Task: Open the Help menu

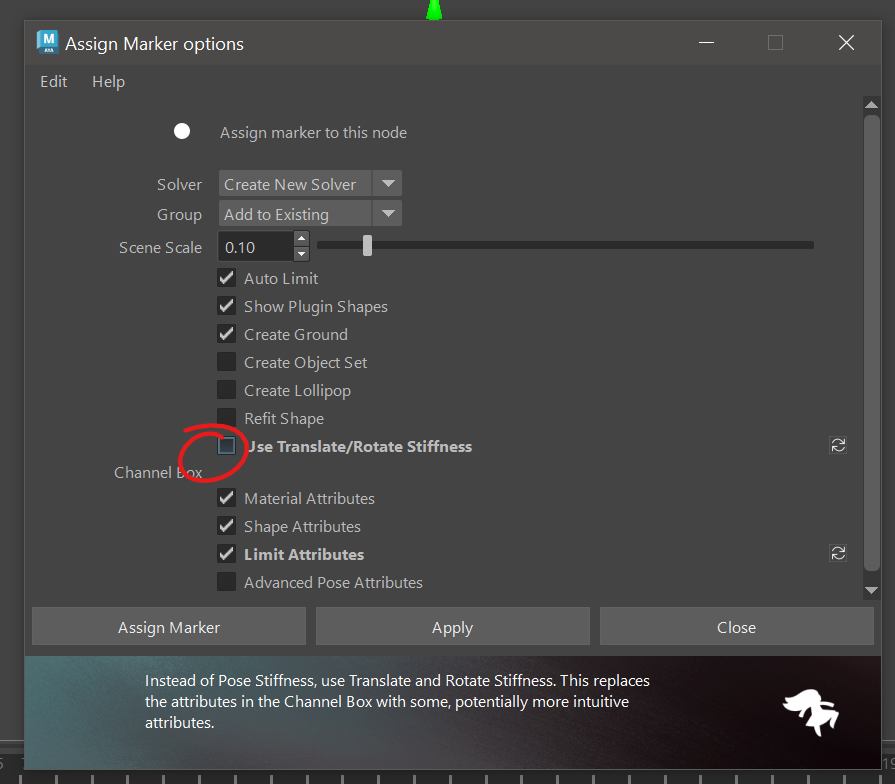Action: tap(108, 82)
